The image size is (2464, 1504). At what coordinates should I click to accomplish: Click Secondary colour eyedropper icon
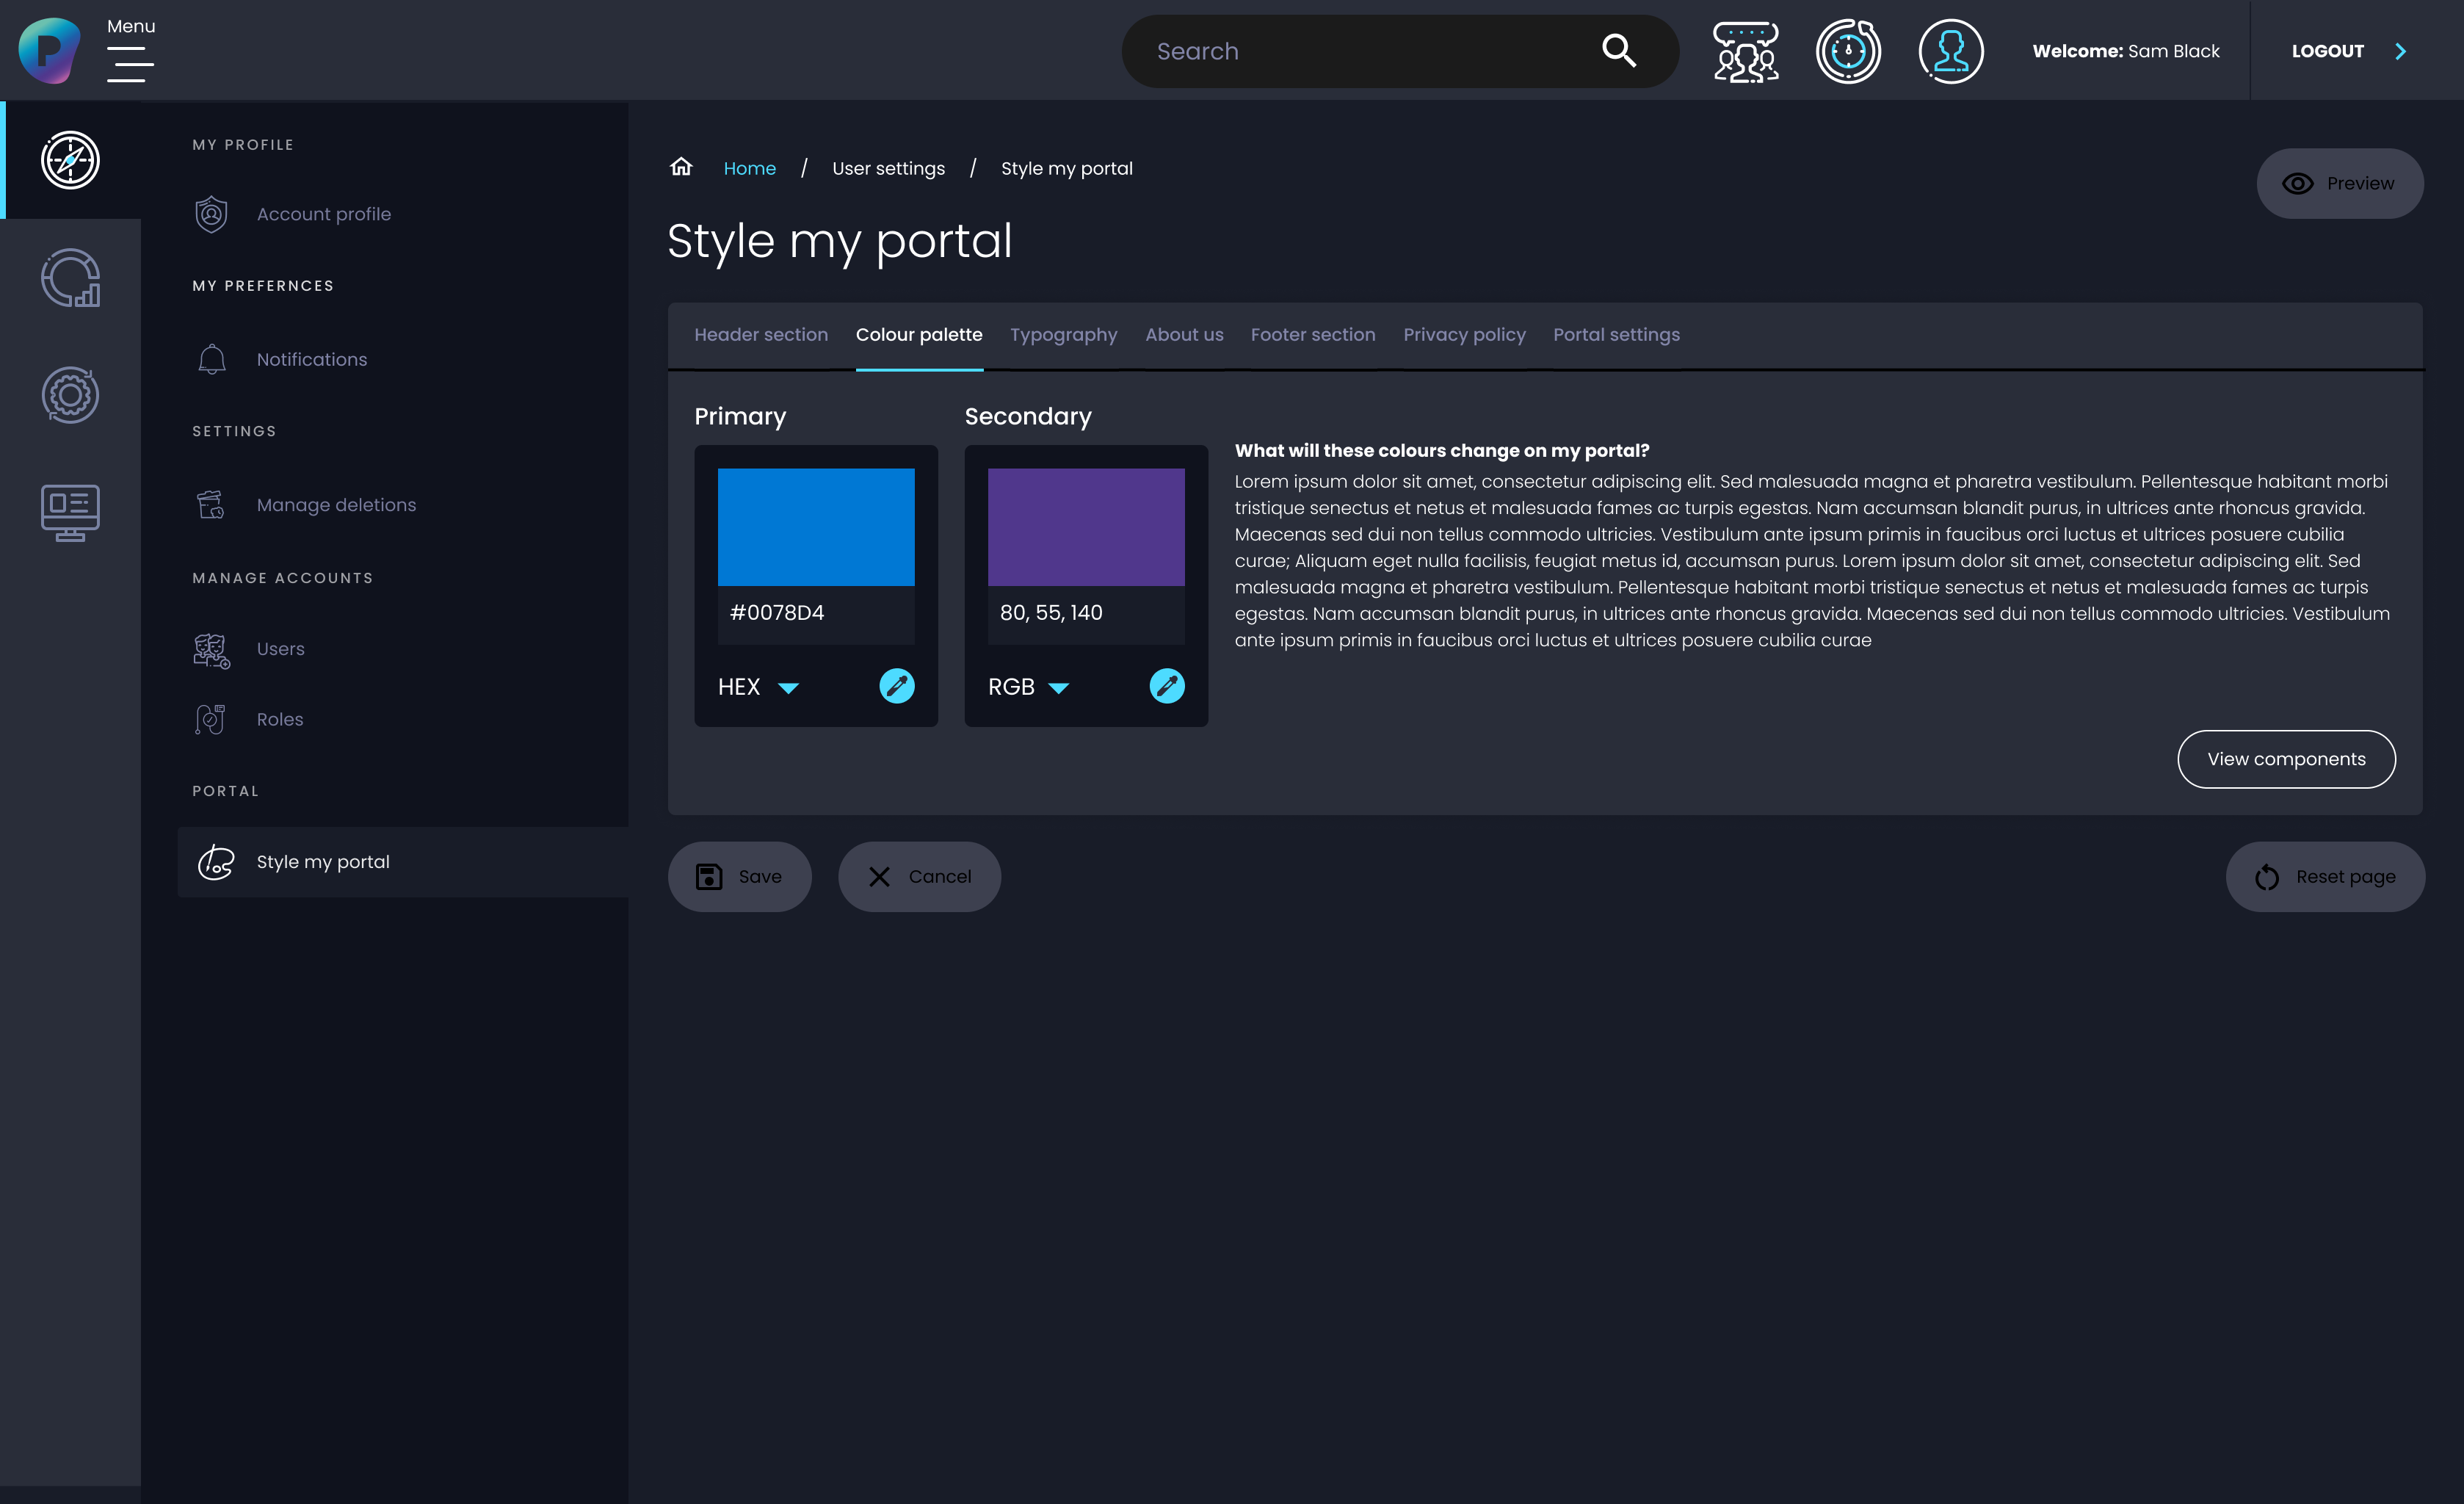point(1166,686)
